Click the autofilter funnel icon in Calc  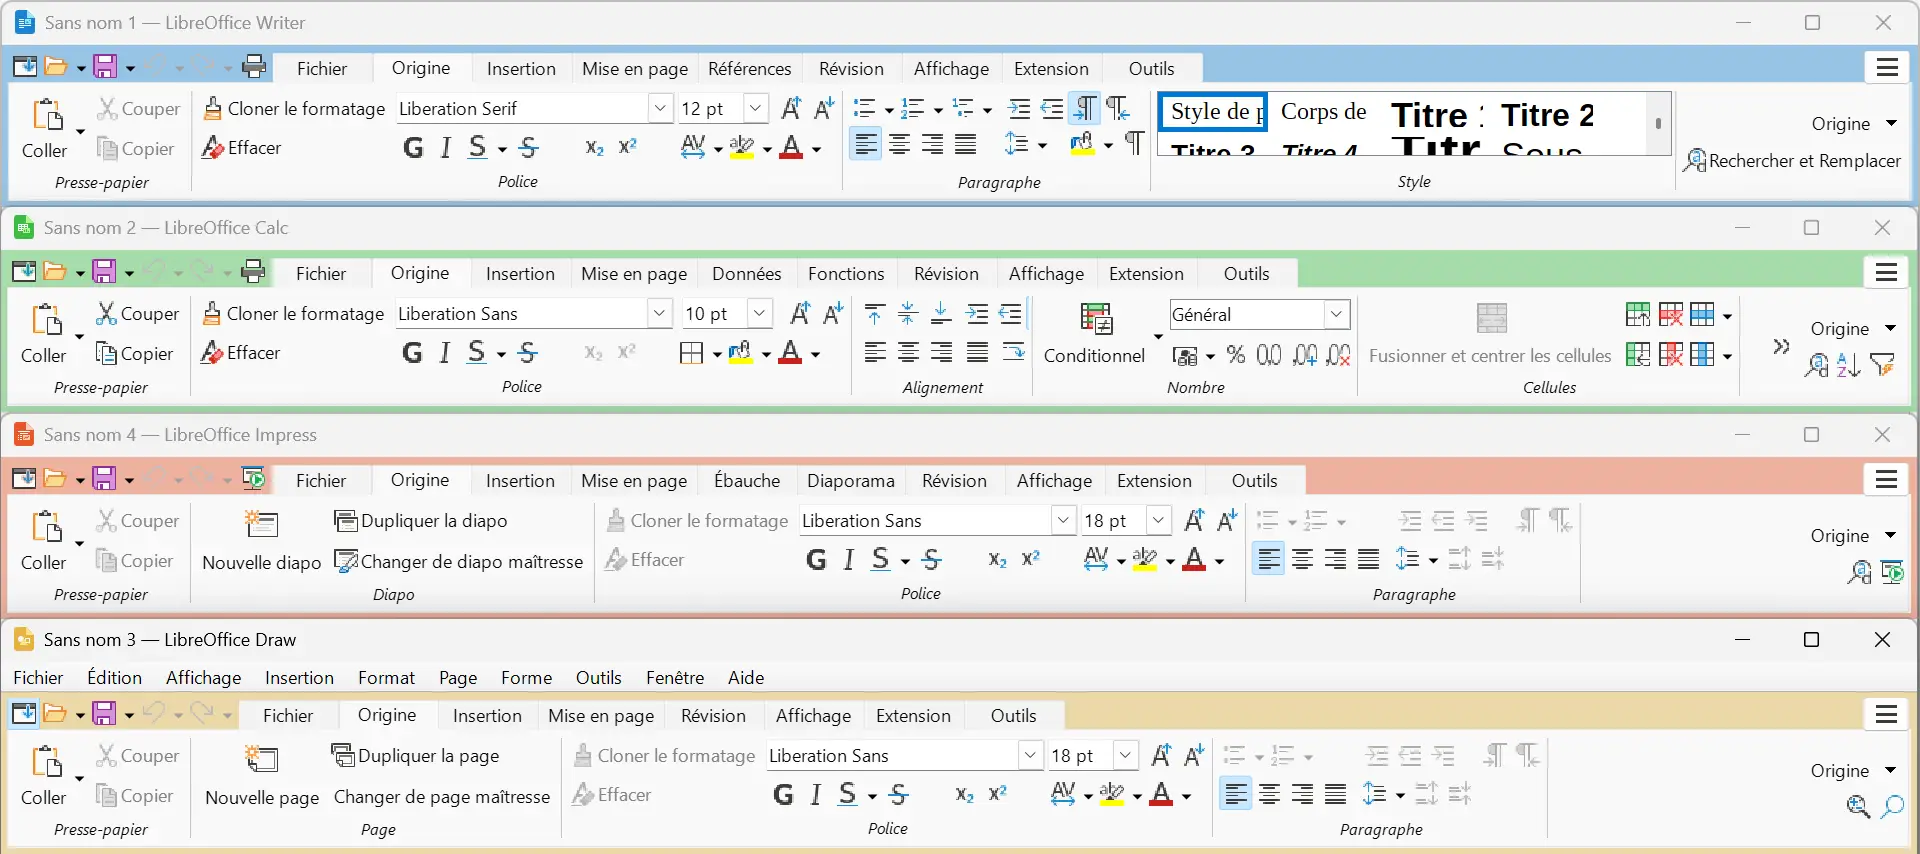point(1883,365)
